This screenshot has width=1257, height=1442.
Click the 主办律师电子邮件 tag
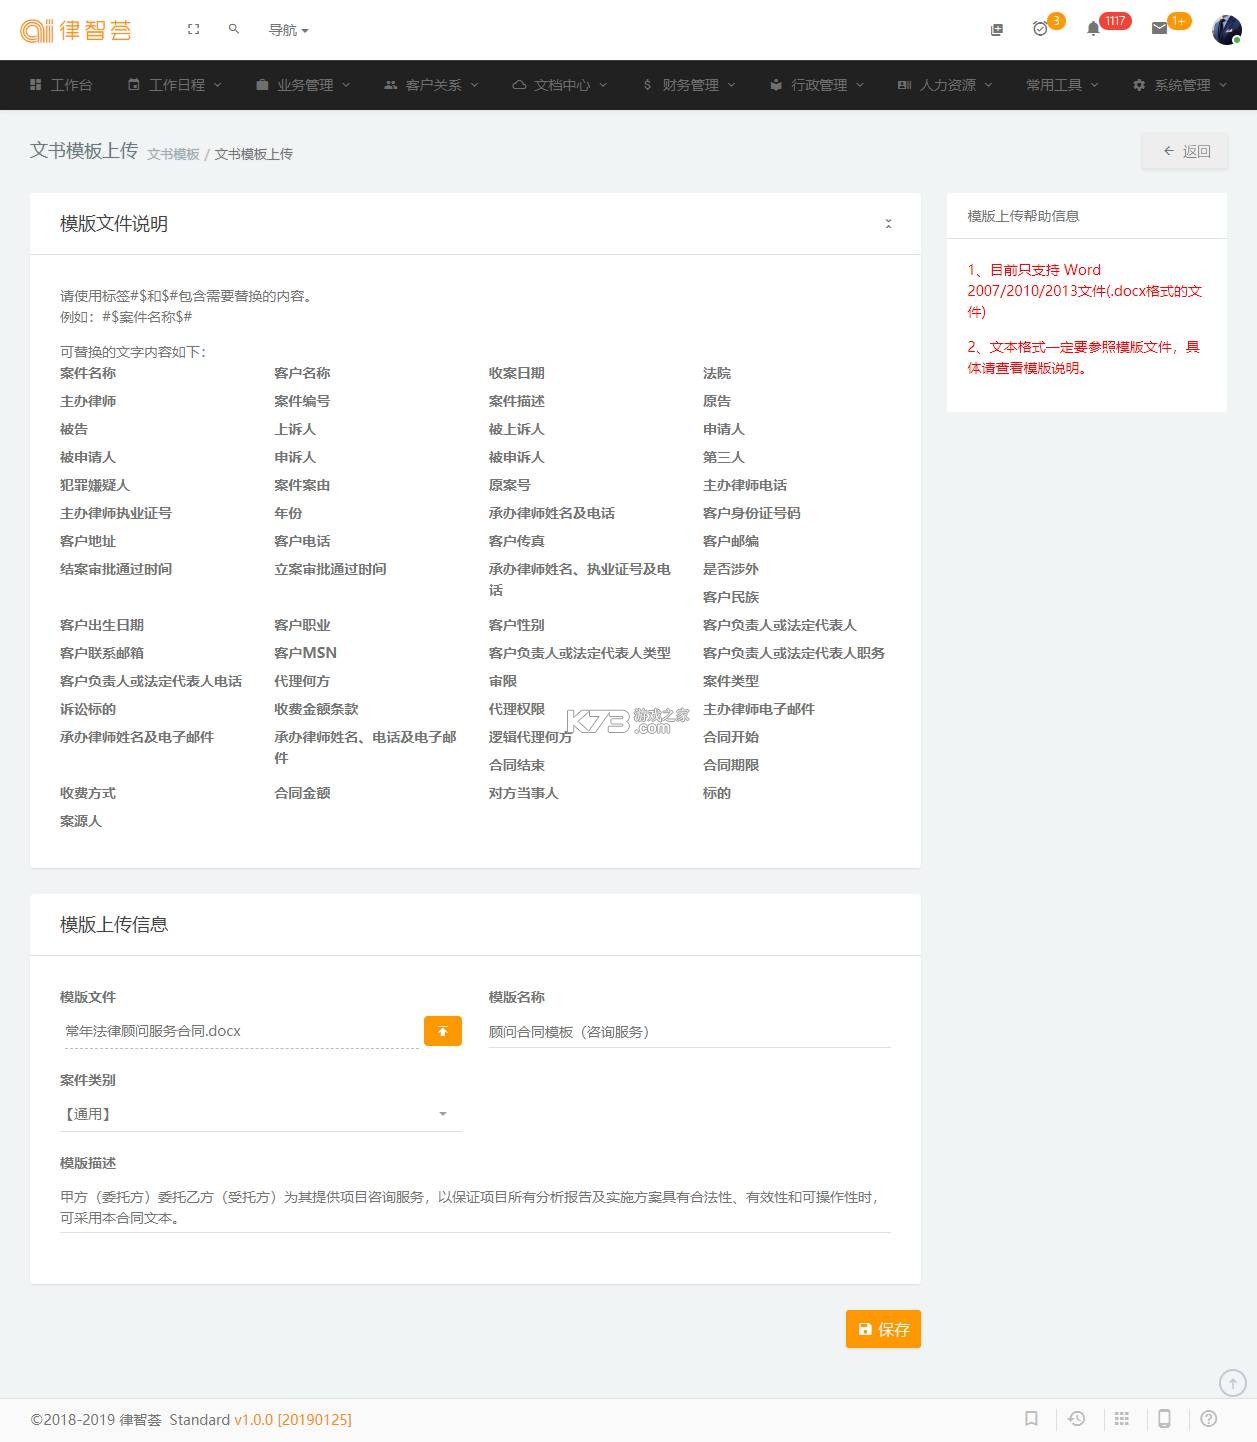point(759,709)
